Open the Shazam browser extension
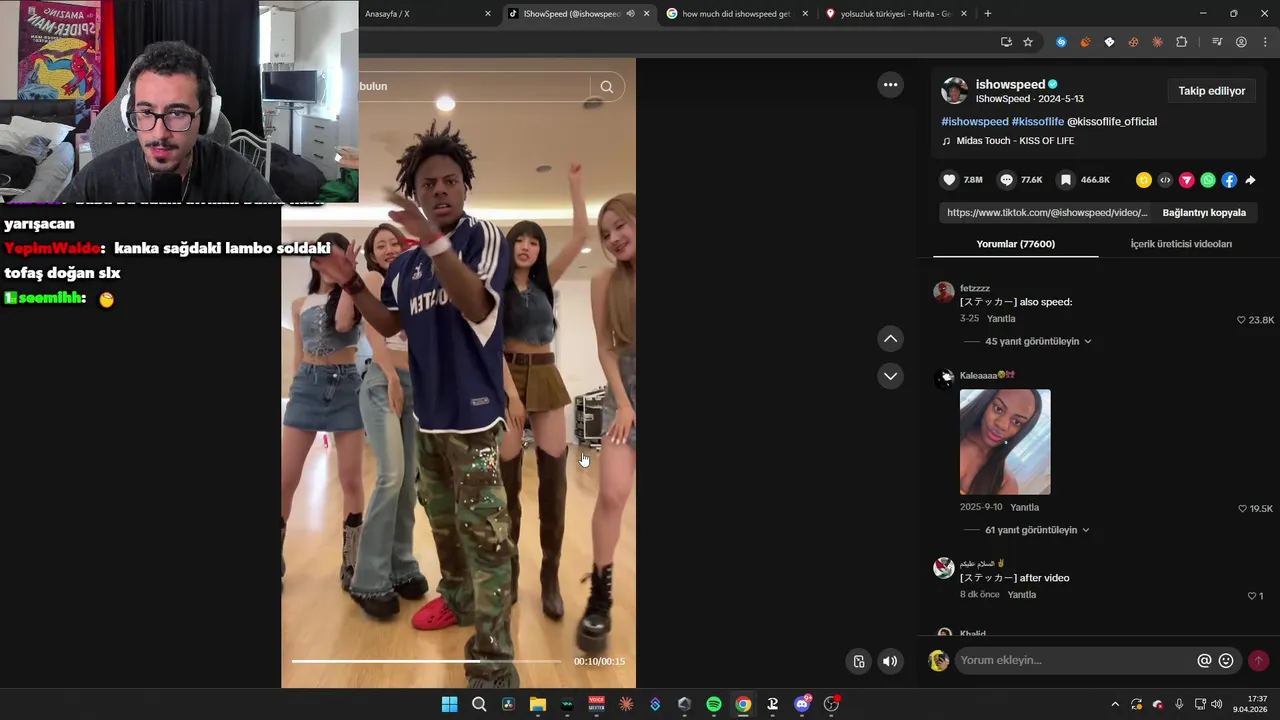1280x720 pixels. pyautogui.click(x=1061, y=42)
